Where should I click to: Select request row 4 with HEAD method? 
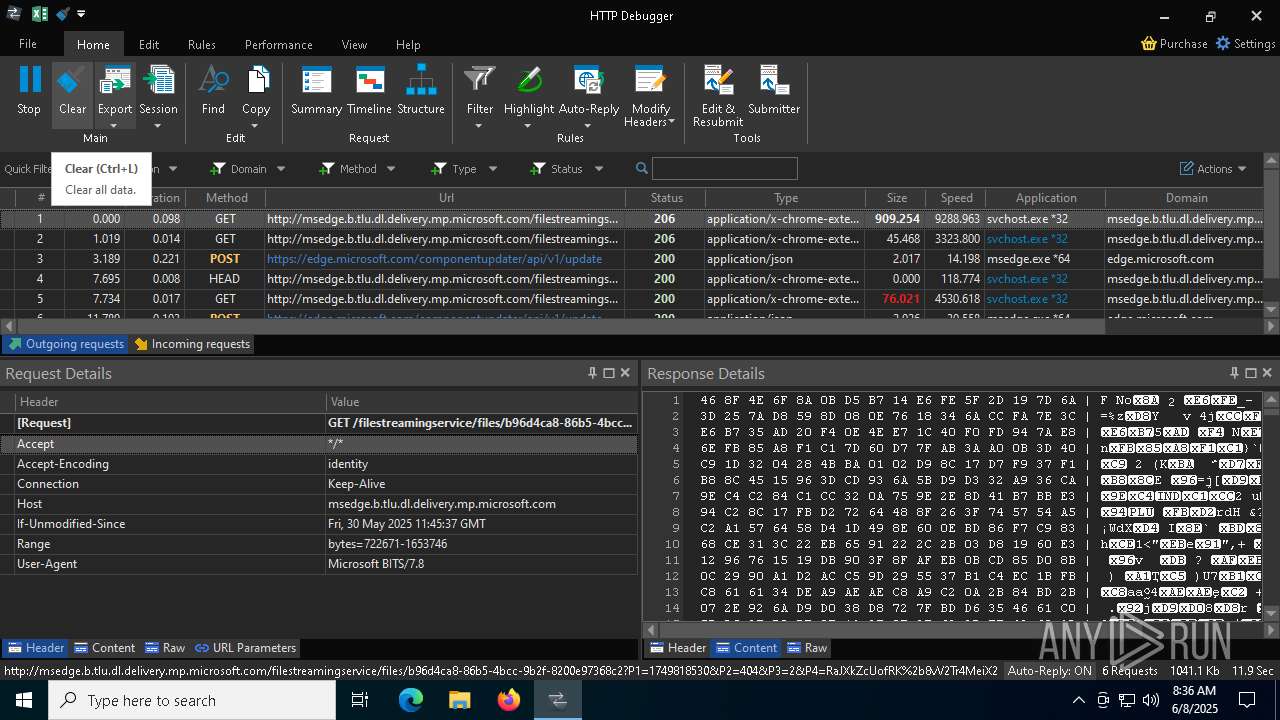click(633, 279)
